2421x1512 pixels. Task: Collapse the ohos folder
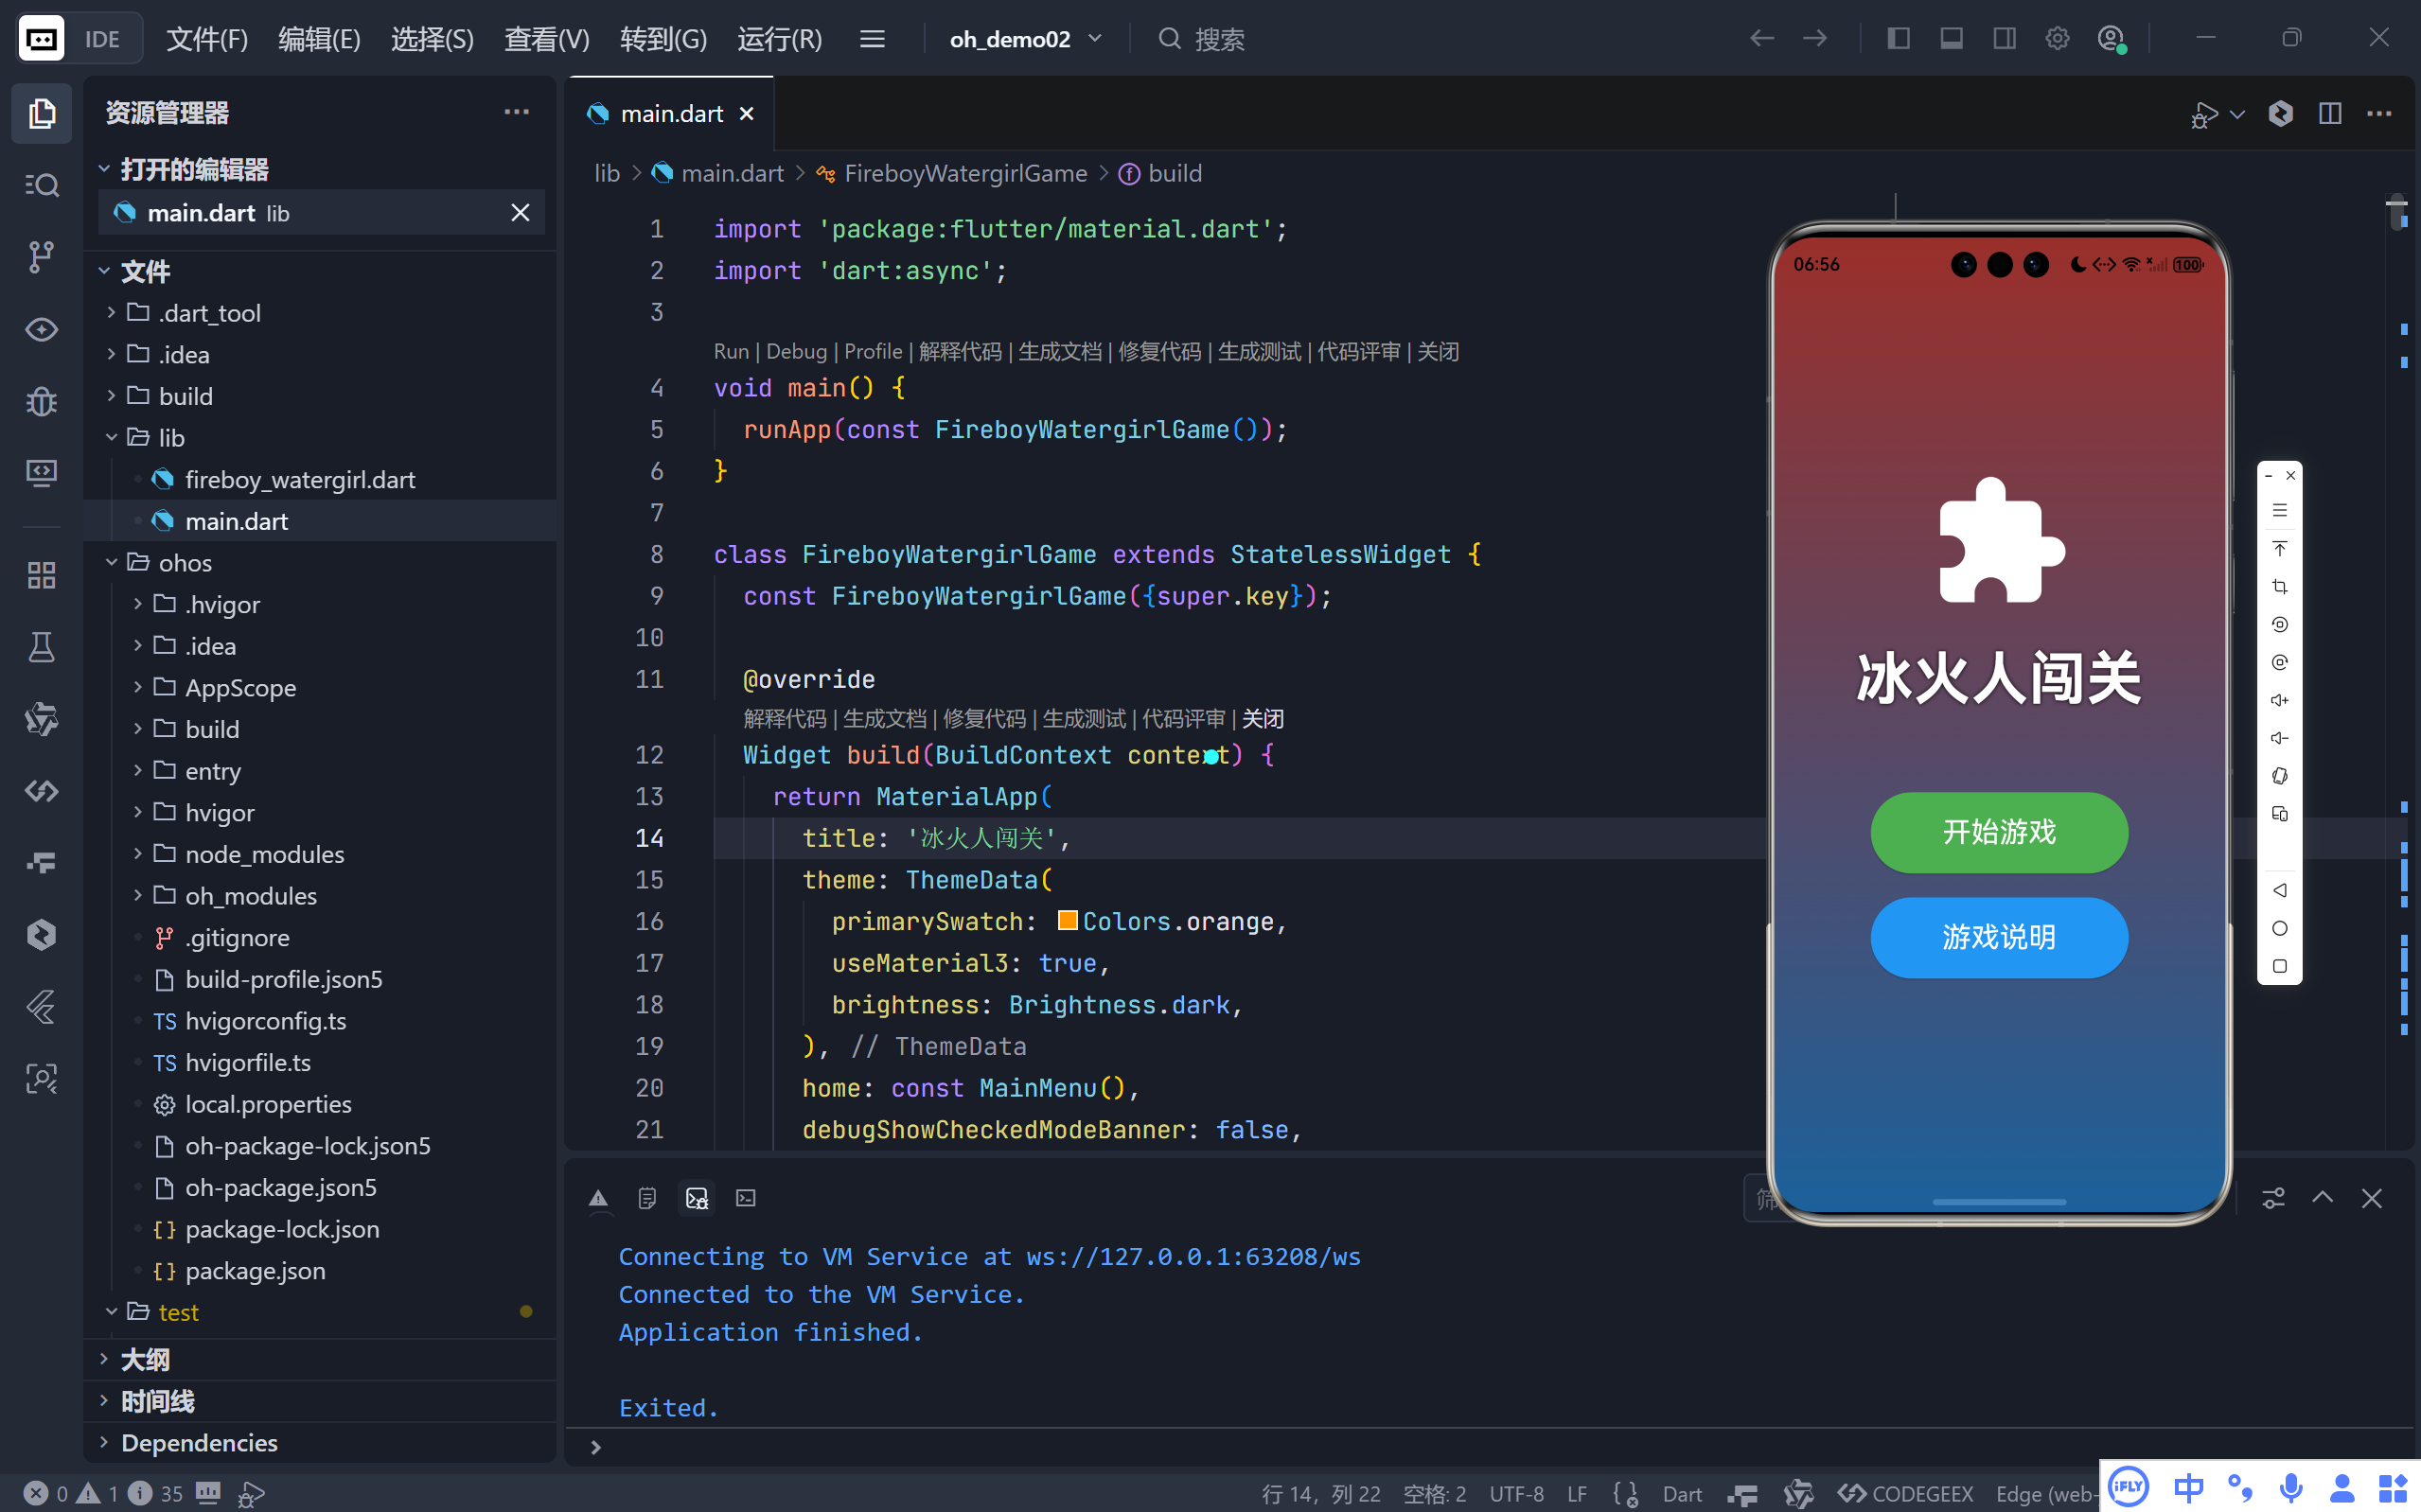click(185, 563)
